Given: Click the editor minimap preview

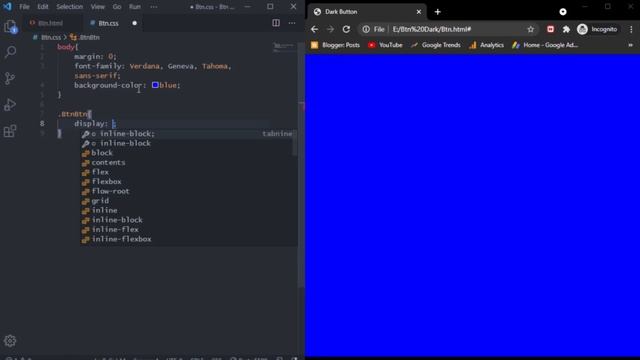Looking at the screenshot, I should [283, 47].
